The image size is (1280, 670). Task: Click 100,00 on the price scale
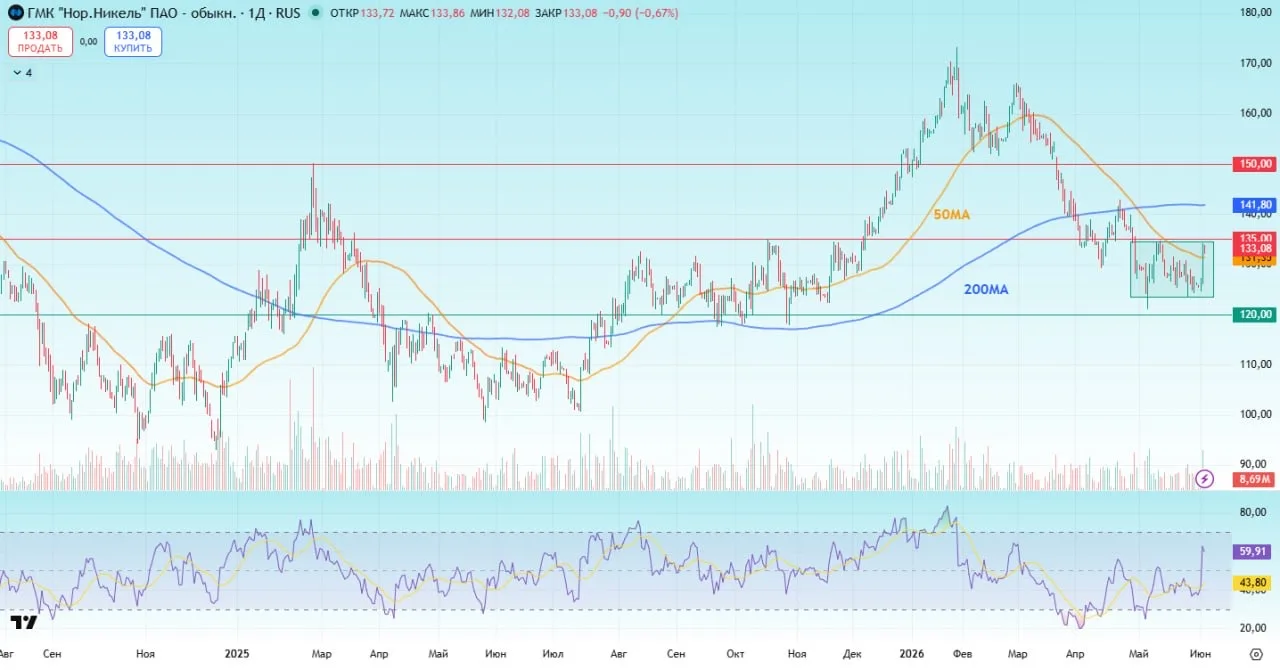[x=1256, y=414]
